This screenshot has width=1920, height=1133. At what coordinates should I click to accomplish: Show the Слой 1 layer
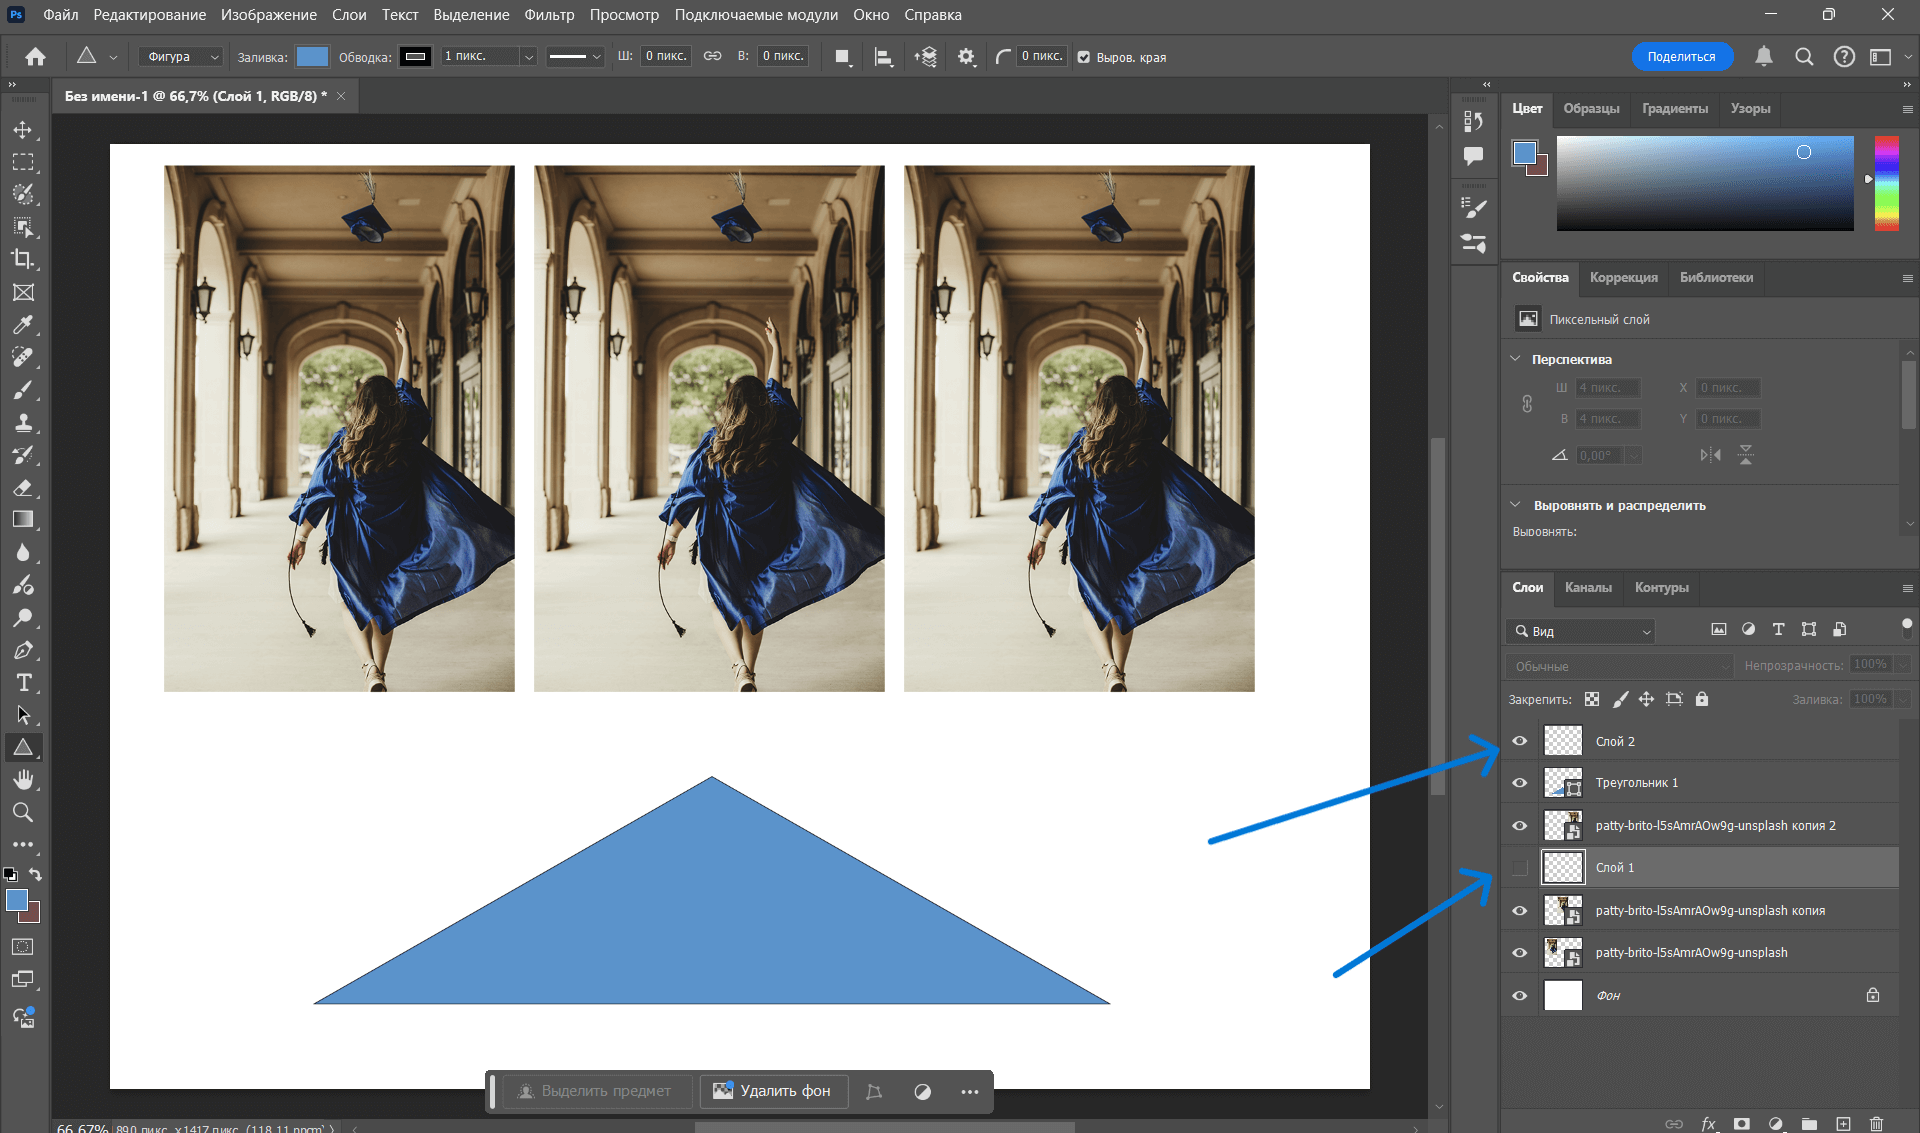click(x=1520, y=868)
